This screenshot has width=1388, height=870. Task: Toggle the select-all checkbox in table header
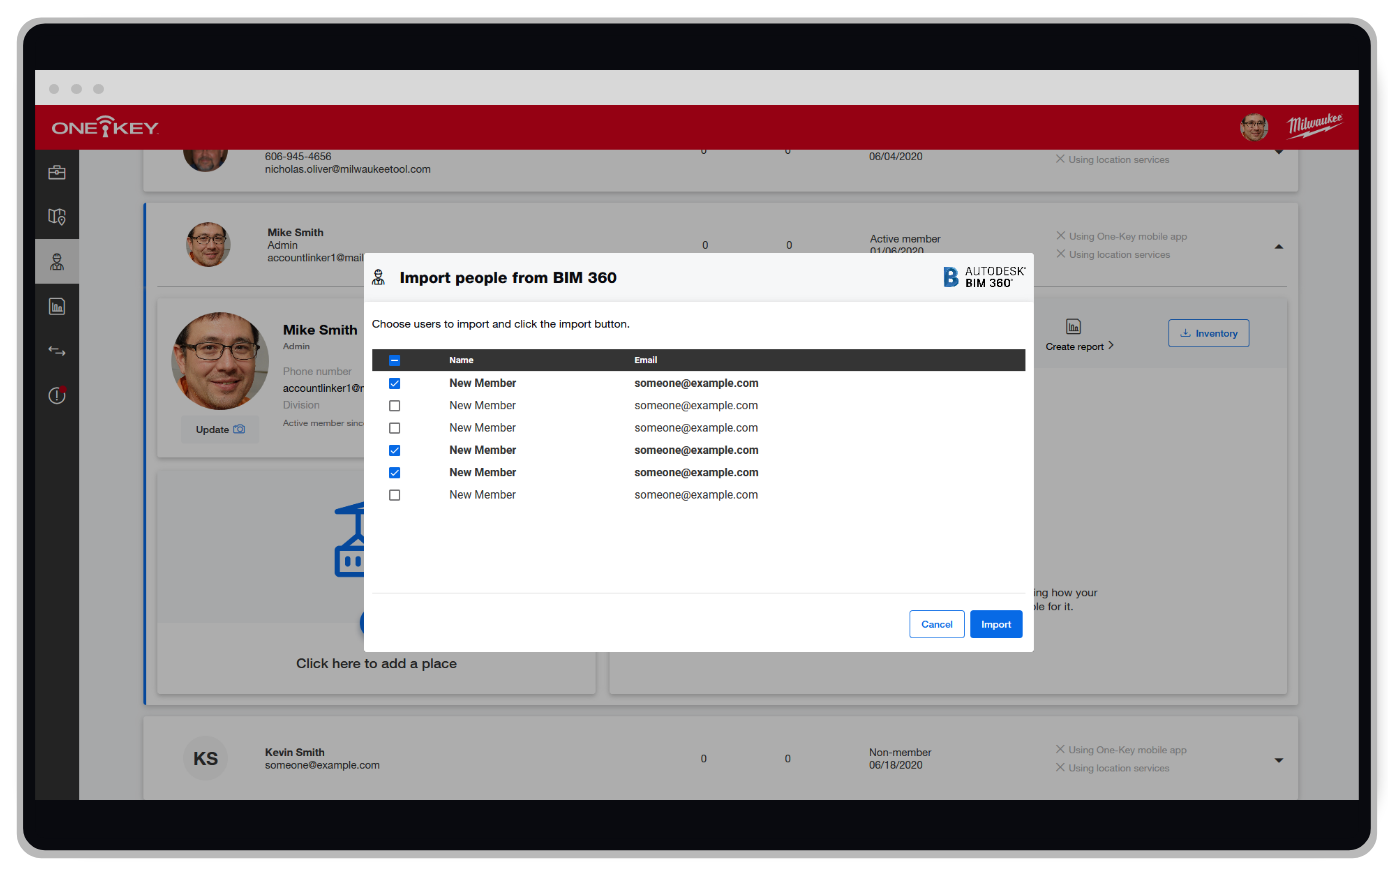tap(394, 360)
